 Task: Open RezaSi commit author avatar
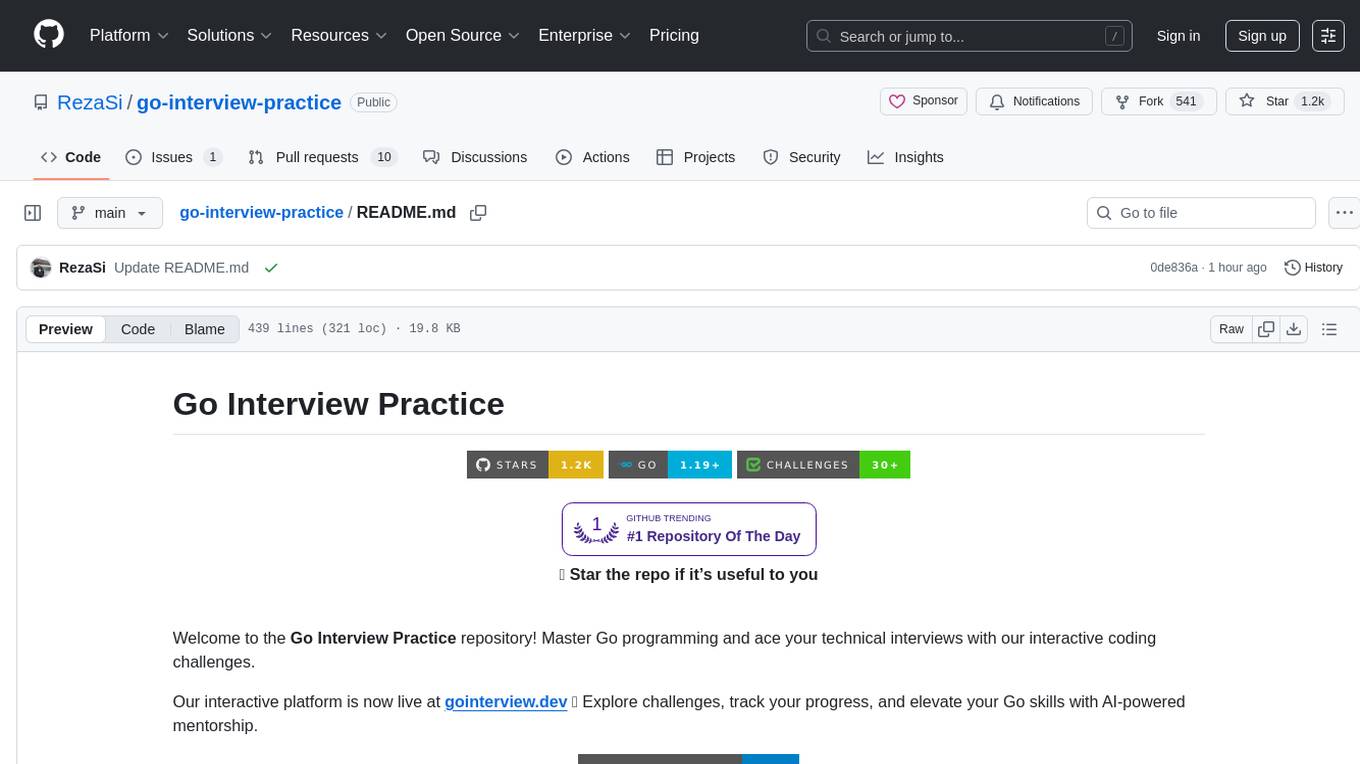(41, 268)
